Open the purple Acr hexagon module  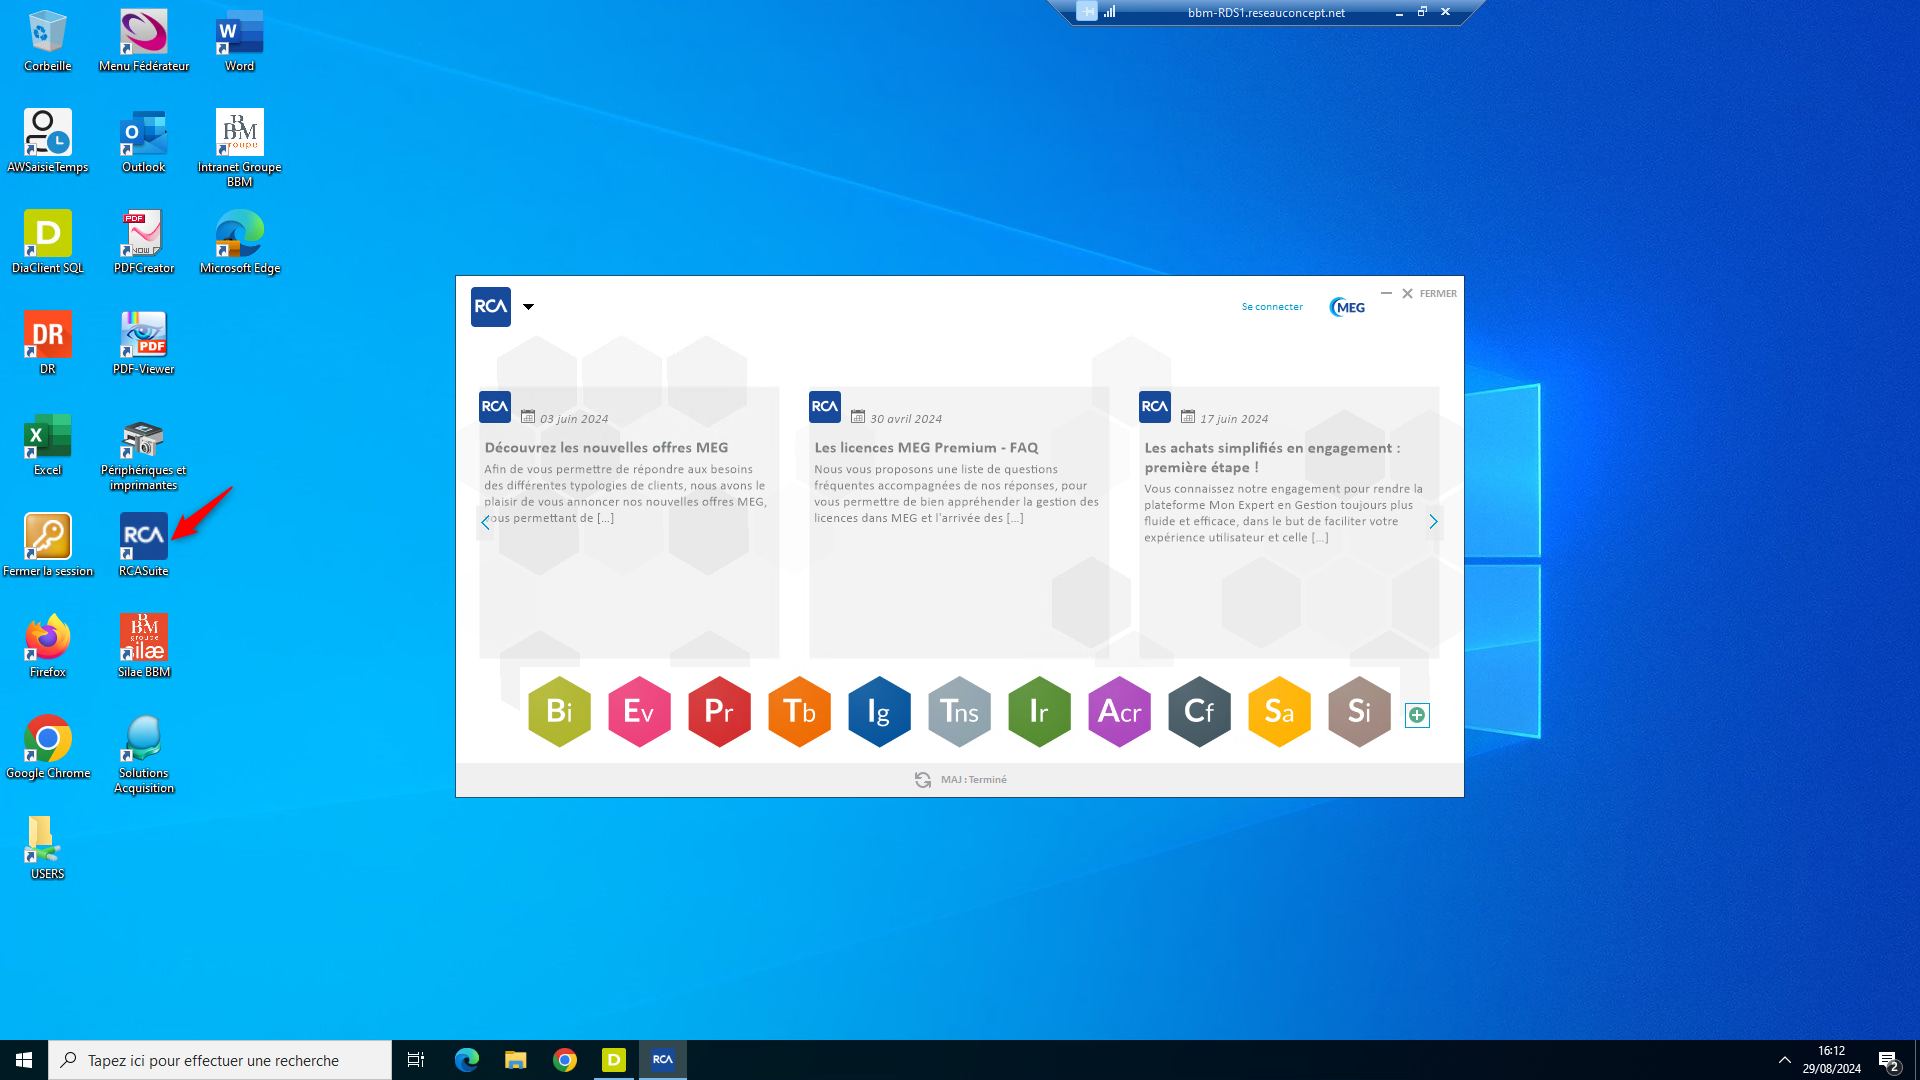(1119, 712)
